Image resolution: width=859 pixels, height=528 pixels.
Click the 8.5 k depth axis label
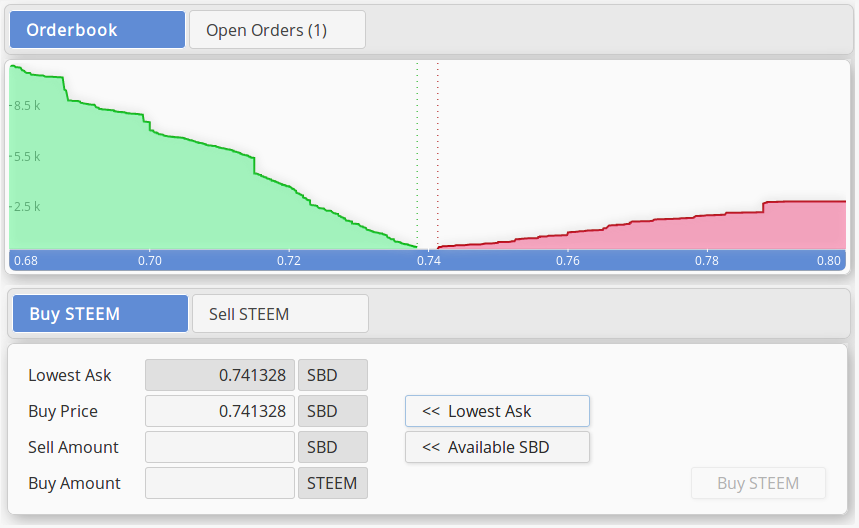[x=27, y=106]
